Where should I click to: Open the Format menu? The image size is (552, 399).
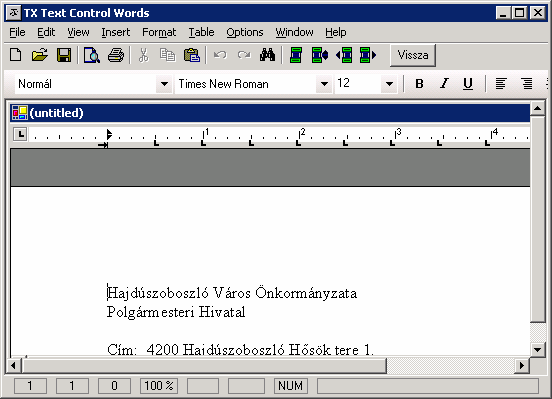point(159,32)
